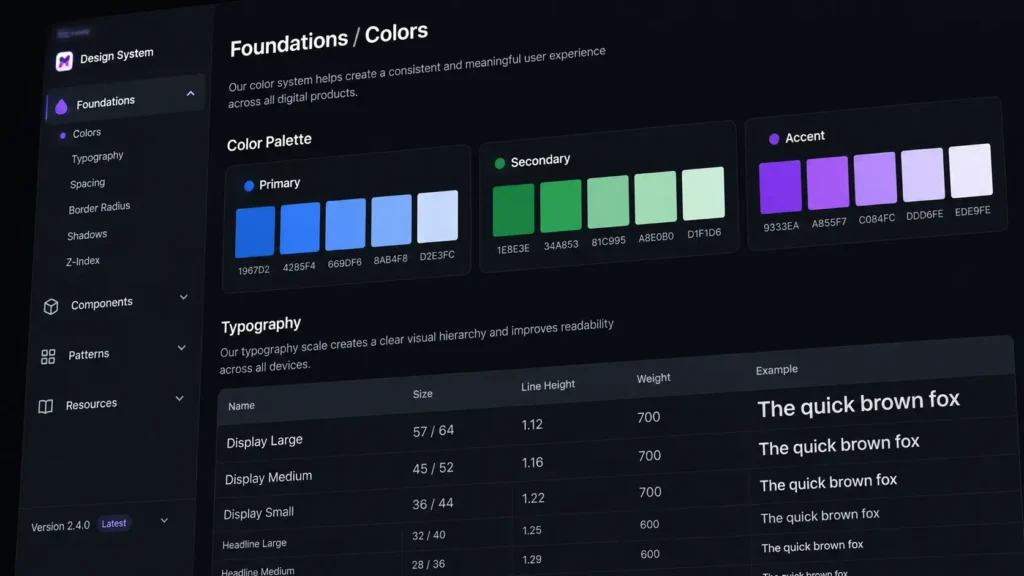
Task: Click the 1.22 line height value
Action: pyautogui.click(x=533, y=498)
